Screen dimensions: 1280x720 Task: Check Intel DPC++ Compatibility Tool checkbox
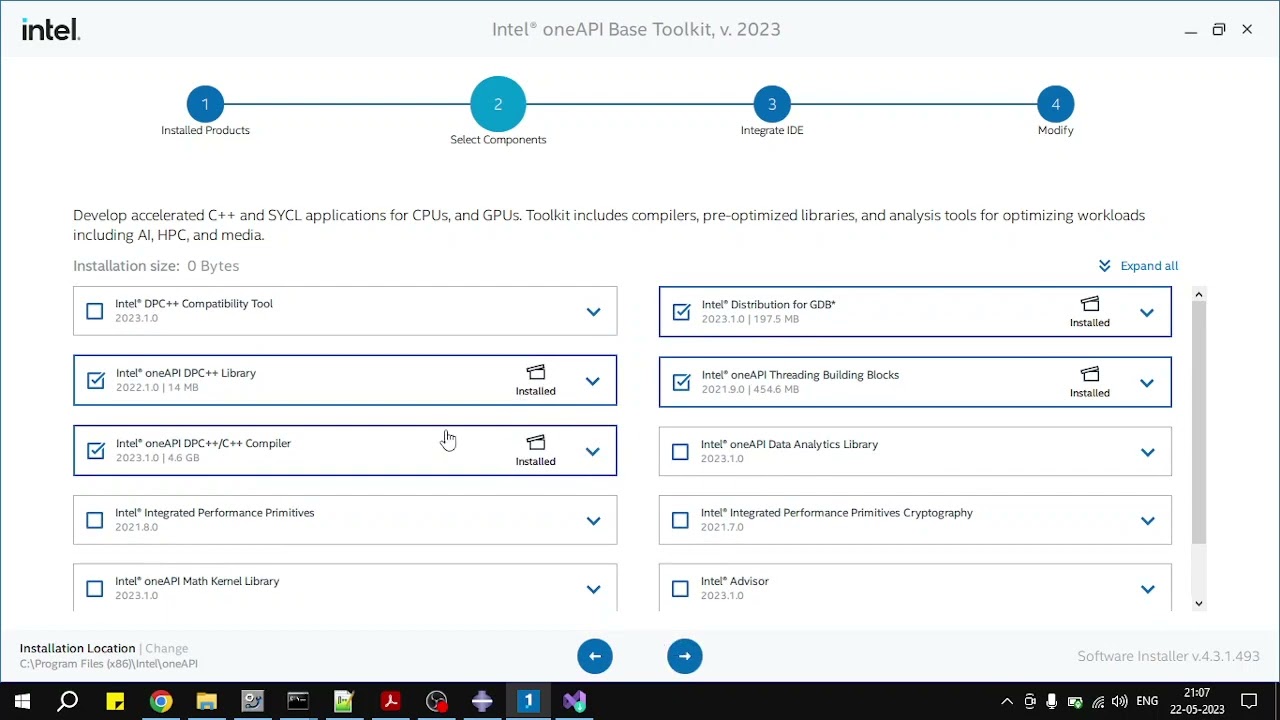pyautogui.click(x=95, y=311)
